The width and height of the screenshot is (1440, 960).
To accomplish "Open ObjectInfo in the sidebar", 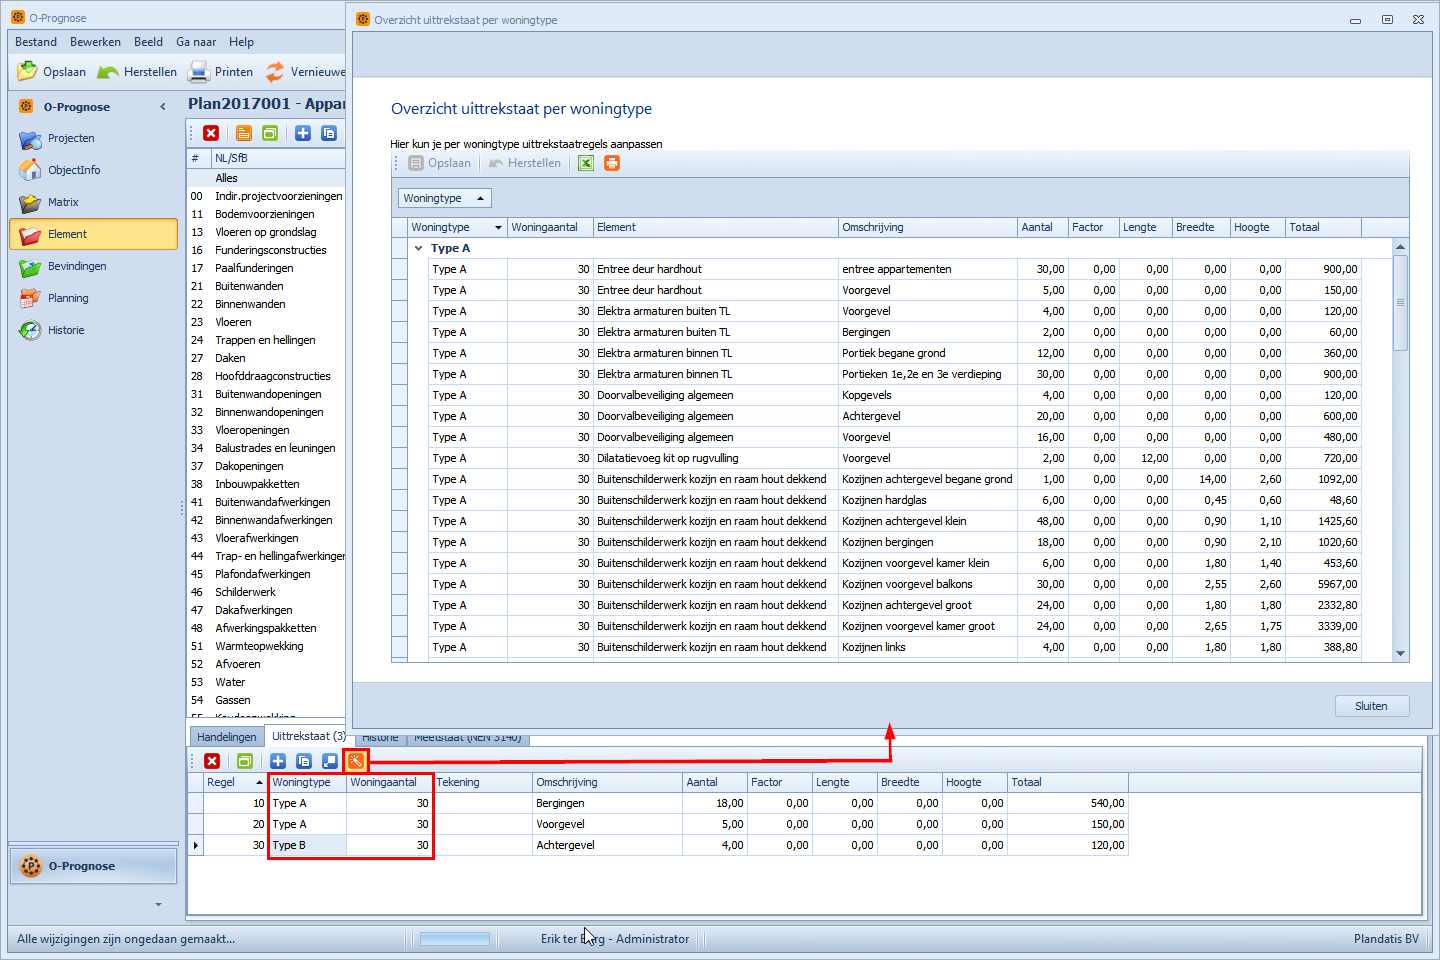I will 93,170.
